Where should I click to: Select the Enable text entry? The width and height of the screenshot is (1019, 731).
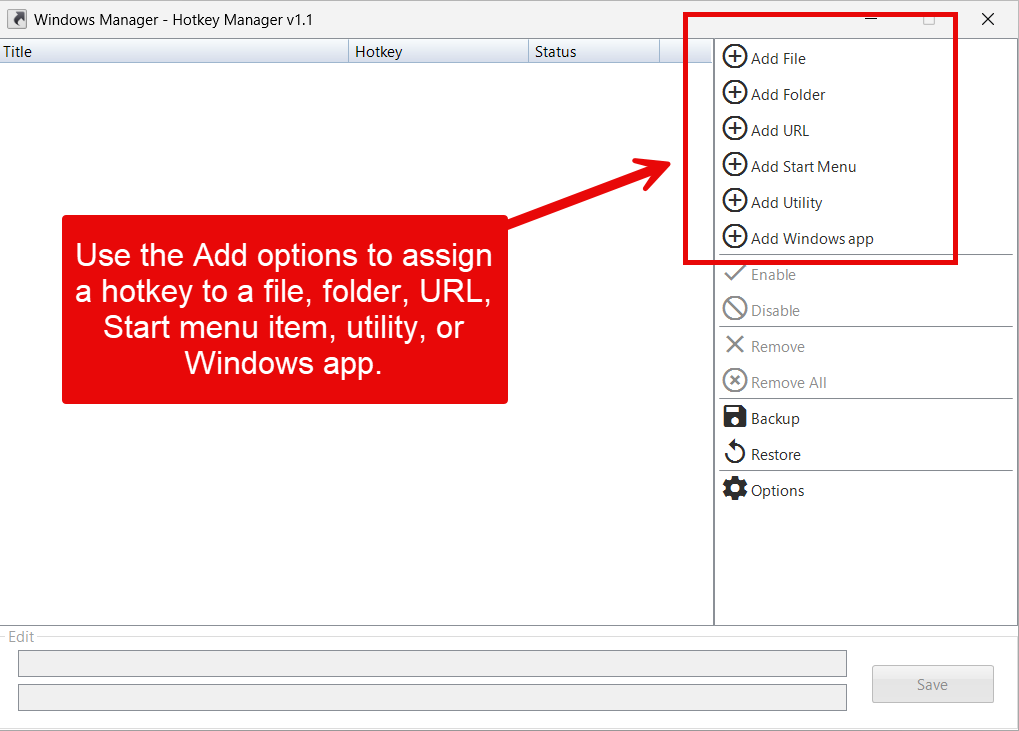tap(773, 275)
